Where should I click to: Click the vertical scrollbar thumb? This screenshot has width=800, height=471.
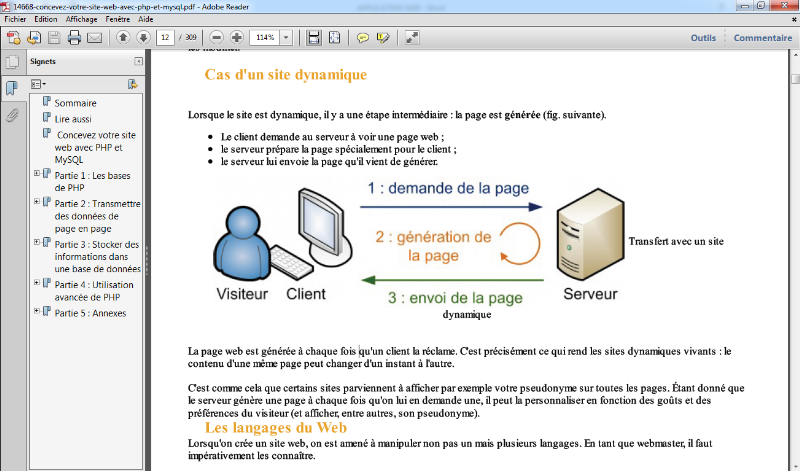point(795,79)
